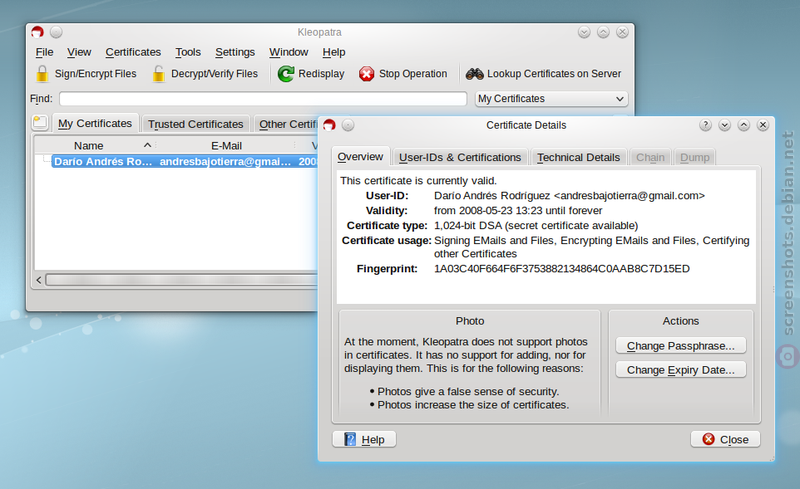Switch to the Trusted Certificates tab
Viewport: 800px width, 489px height.
tap(195, 124)
